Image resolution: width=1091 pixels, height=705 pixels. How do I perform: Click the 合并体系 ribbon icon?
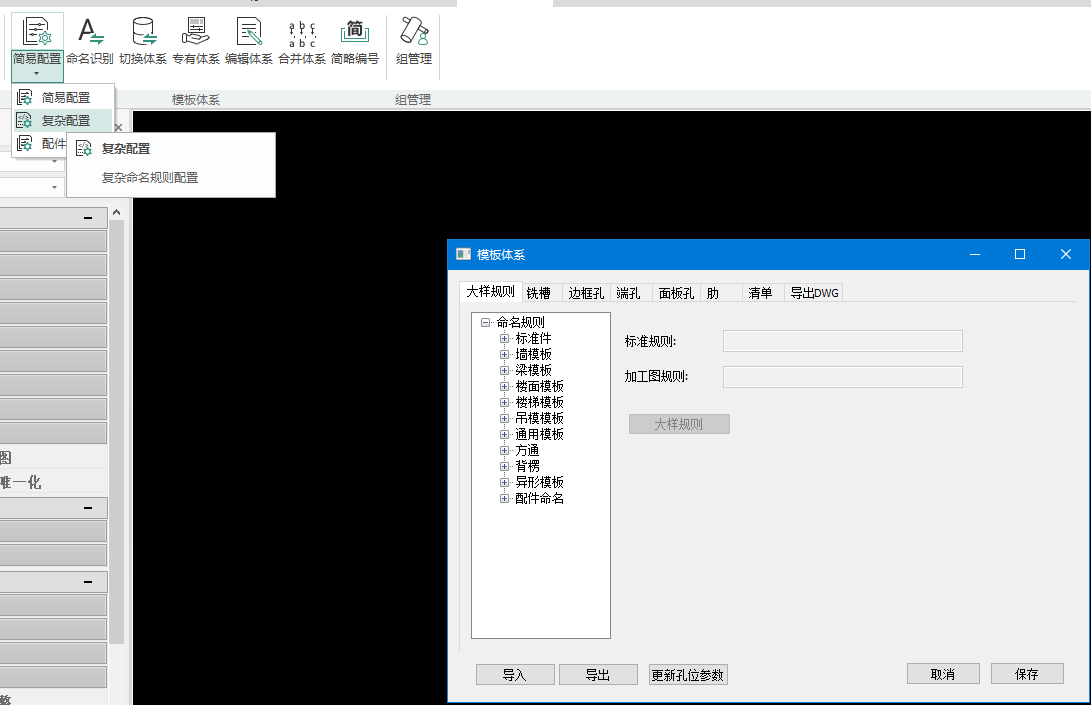tap(302, 42)
